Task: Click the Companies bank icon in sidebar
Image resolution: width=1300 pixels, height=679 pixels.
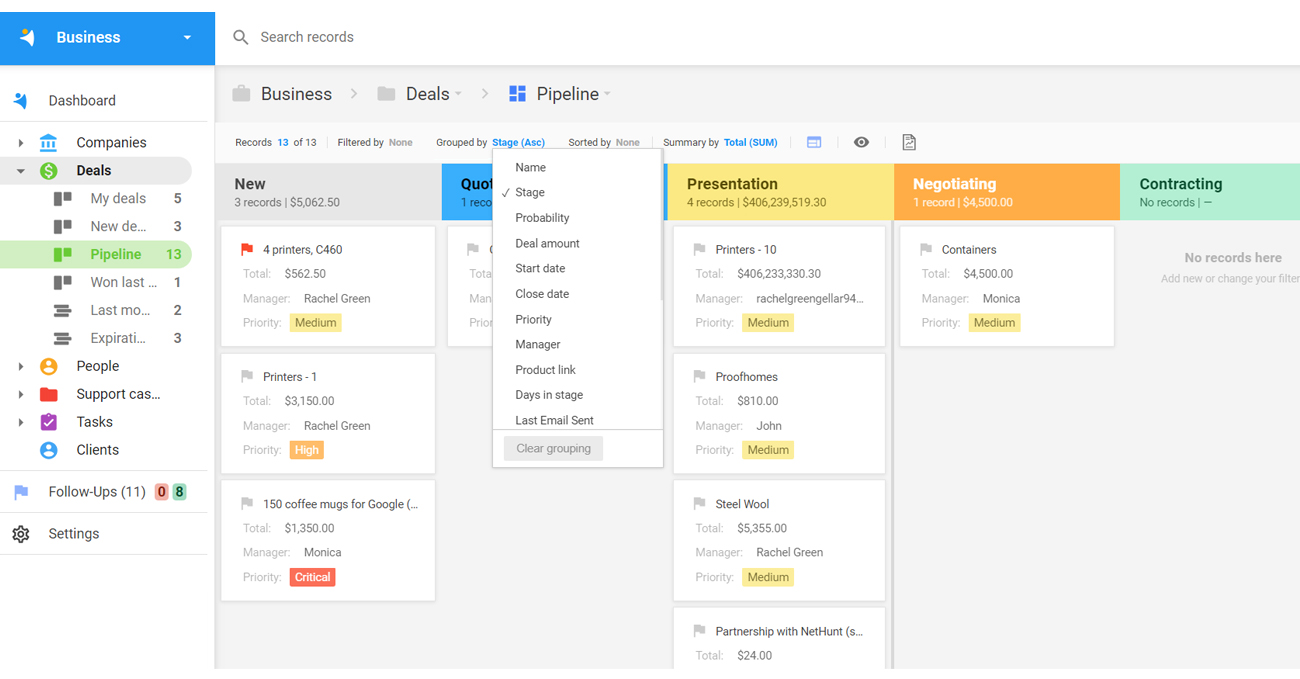Action: [x=48, y=143]
